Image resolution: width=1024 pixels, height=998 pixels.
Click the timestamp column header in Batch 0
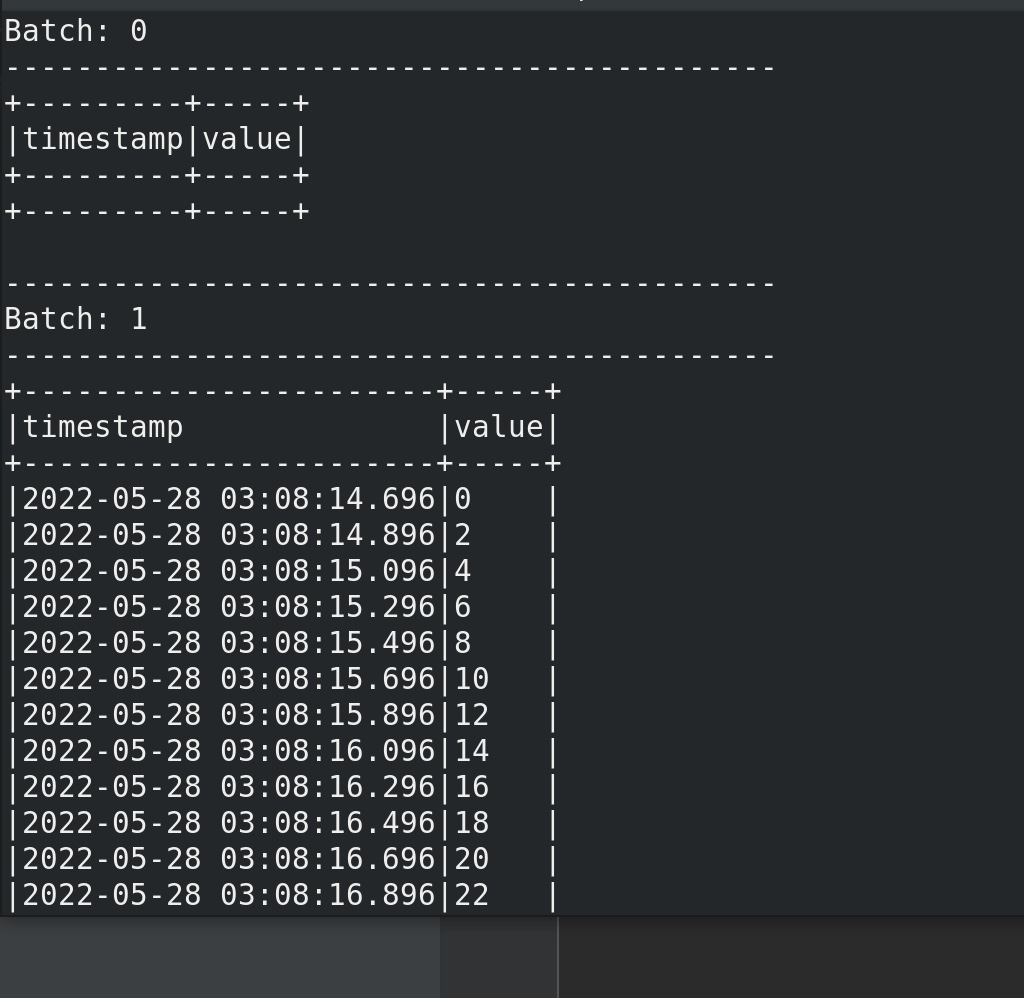coord(103,139)
